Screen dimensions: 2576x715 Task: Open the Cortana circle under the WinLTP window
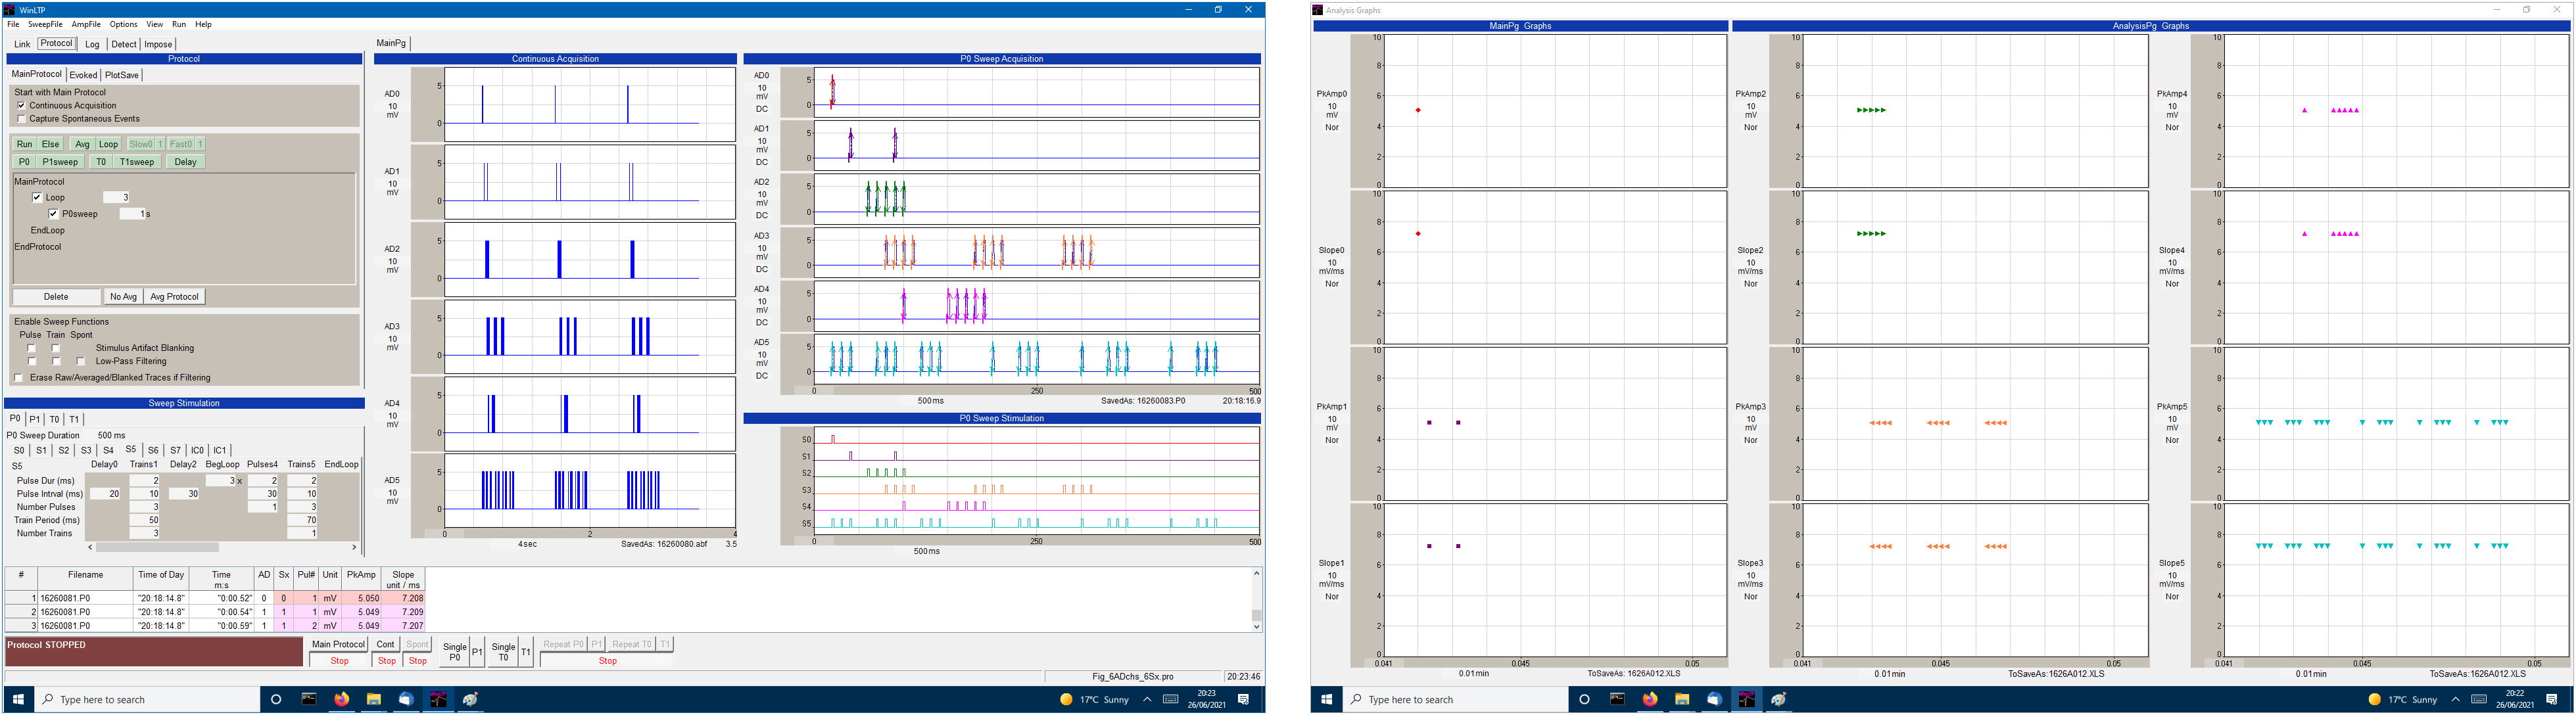(x=277, y=699)
